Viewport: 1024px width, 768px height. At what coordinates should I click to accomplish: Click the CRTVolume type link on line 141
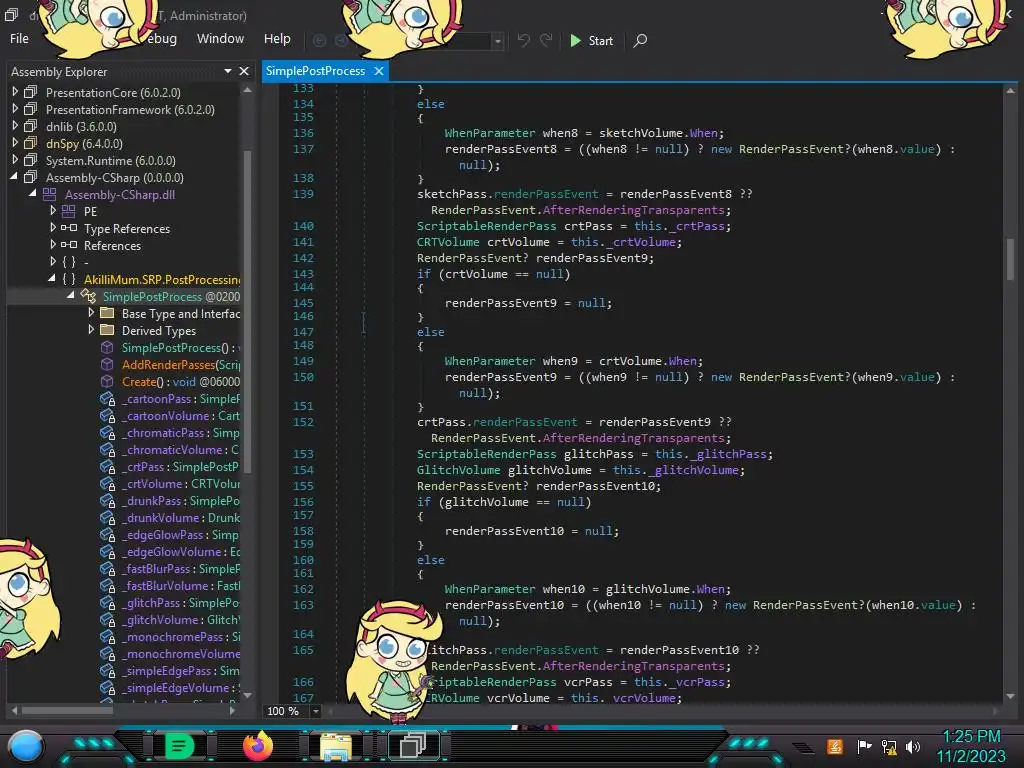click(448, 242)
